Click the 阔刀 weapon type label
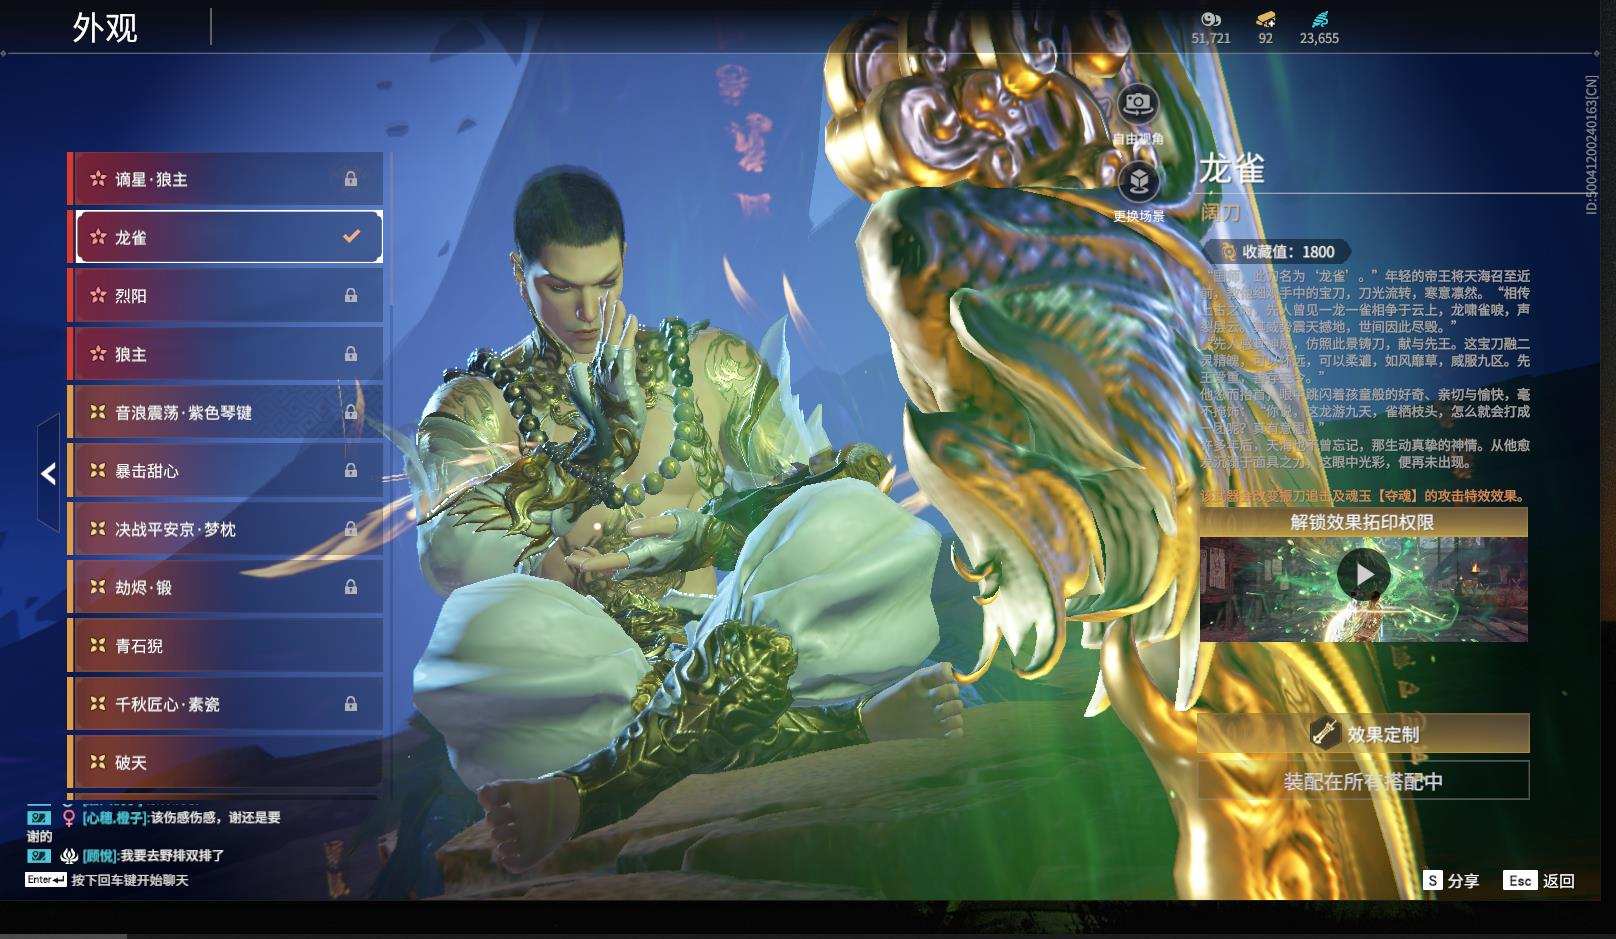 (1220, 212)
